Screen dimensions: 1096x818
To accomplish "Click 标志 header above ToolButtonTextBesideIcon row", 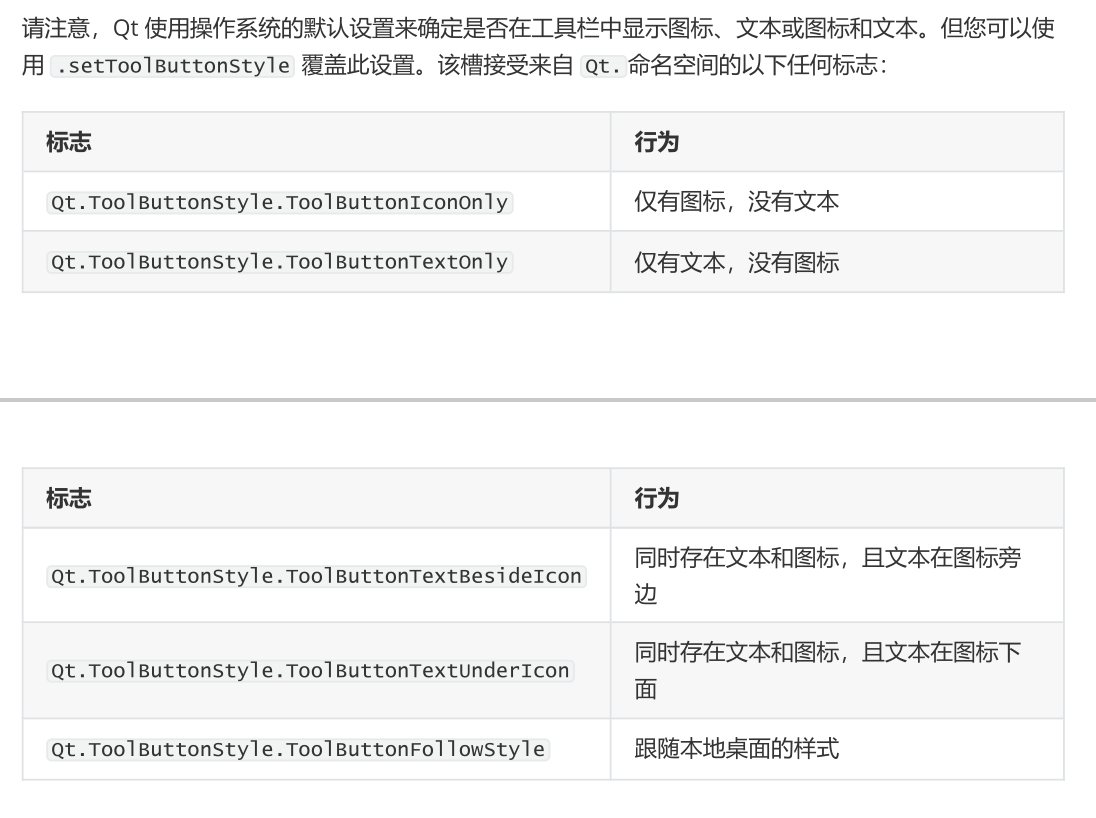I will 69,498.
